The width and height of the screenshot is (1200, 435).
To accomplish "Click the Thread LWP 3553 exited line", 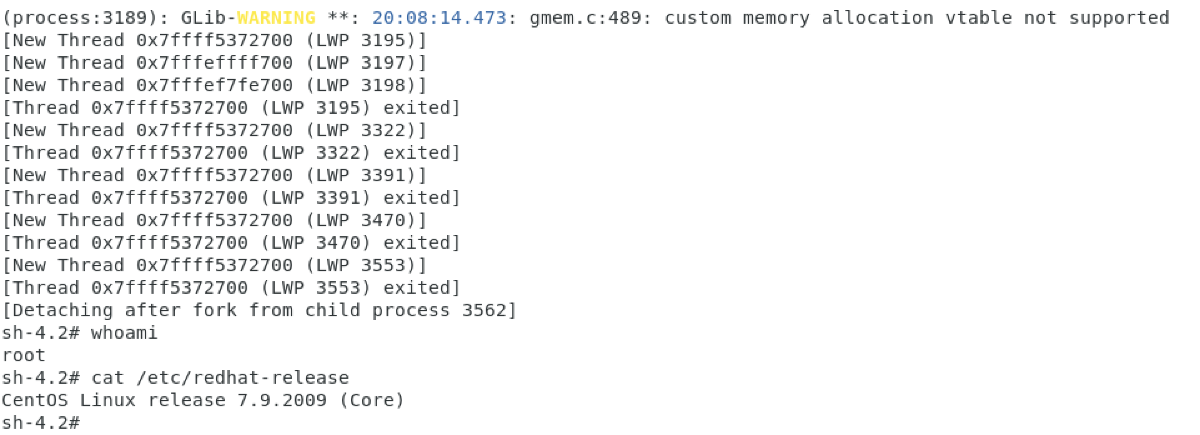I will point(231,288).
